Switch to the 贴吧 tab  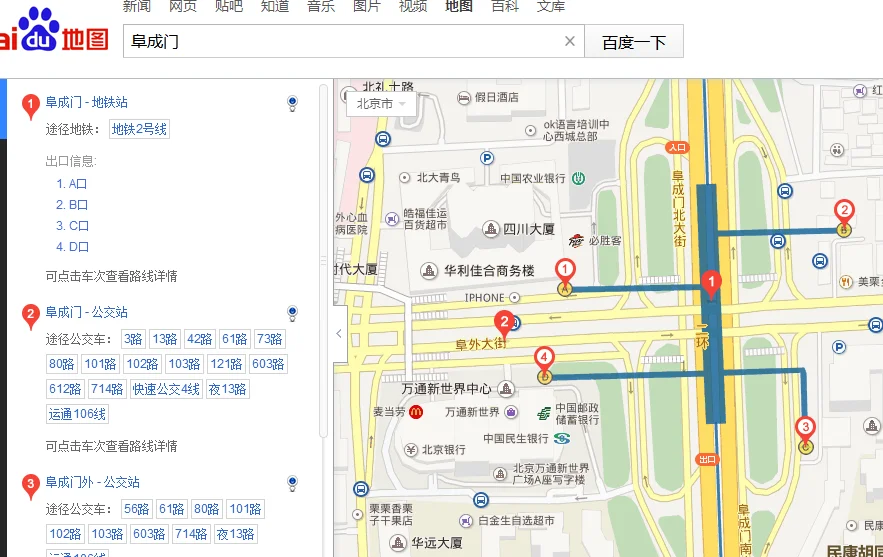(229, 6)
